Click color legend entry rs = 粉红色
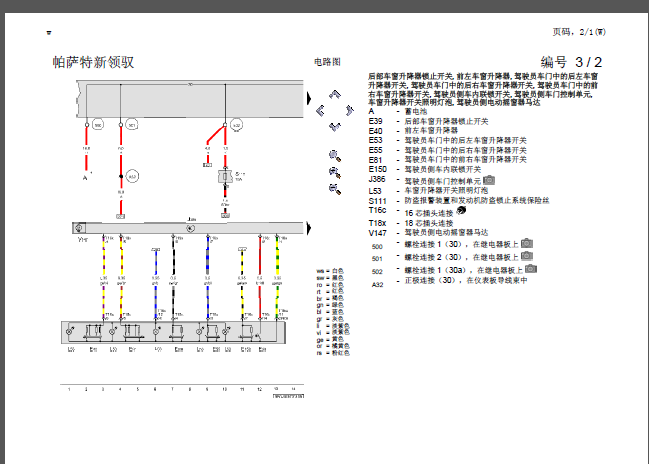The height and width of the screenshot is (464, 649). pyautogui.click(x=333, y=353)
